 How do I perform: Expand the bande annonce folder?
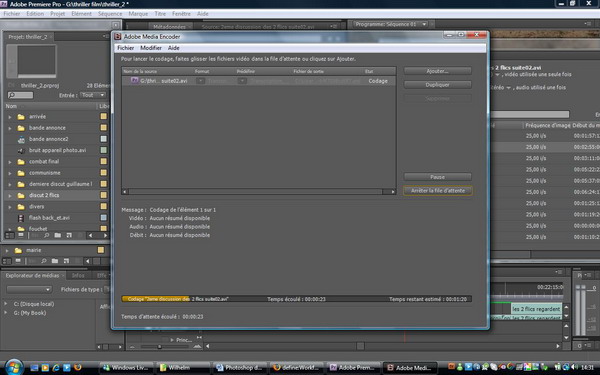(x=10, y=128)
